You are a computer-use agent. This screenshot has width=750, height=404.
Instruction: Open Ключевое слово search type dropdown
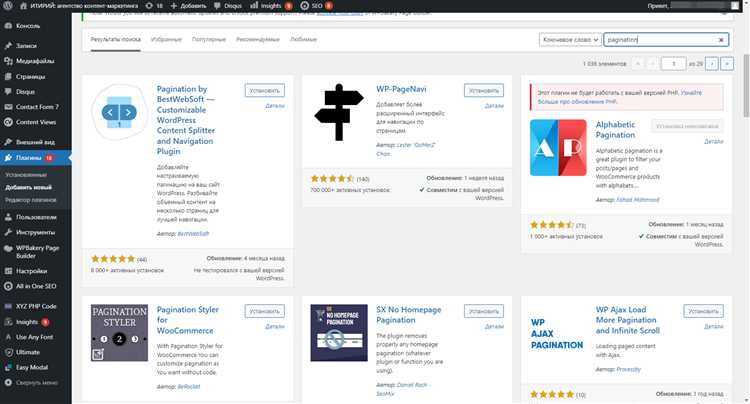pos(570,40)
